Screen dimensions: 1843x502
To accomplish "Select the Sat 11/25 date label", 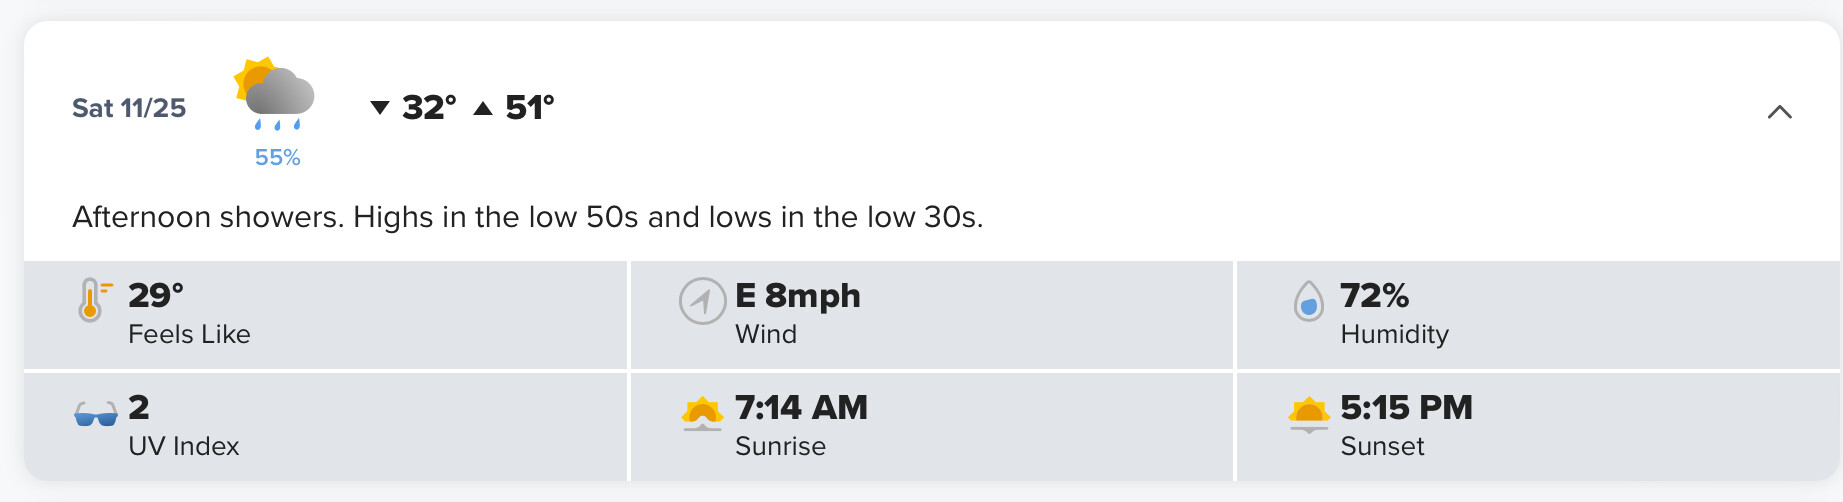I will coord(129,108).
